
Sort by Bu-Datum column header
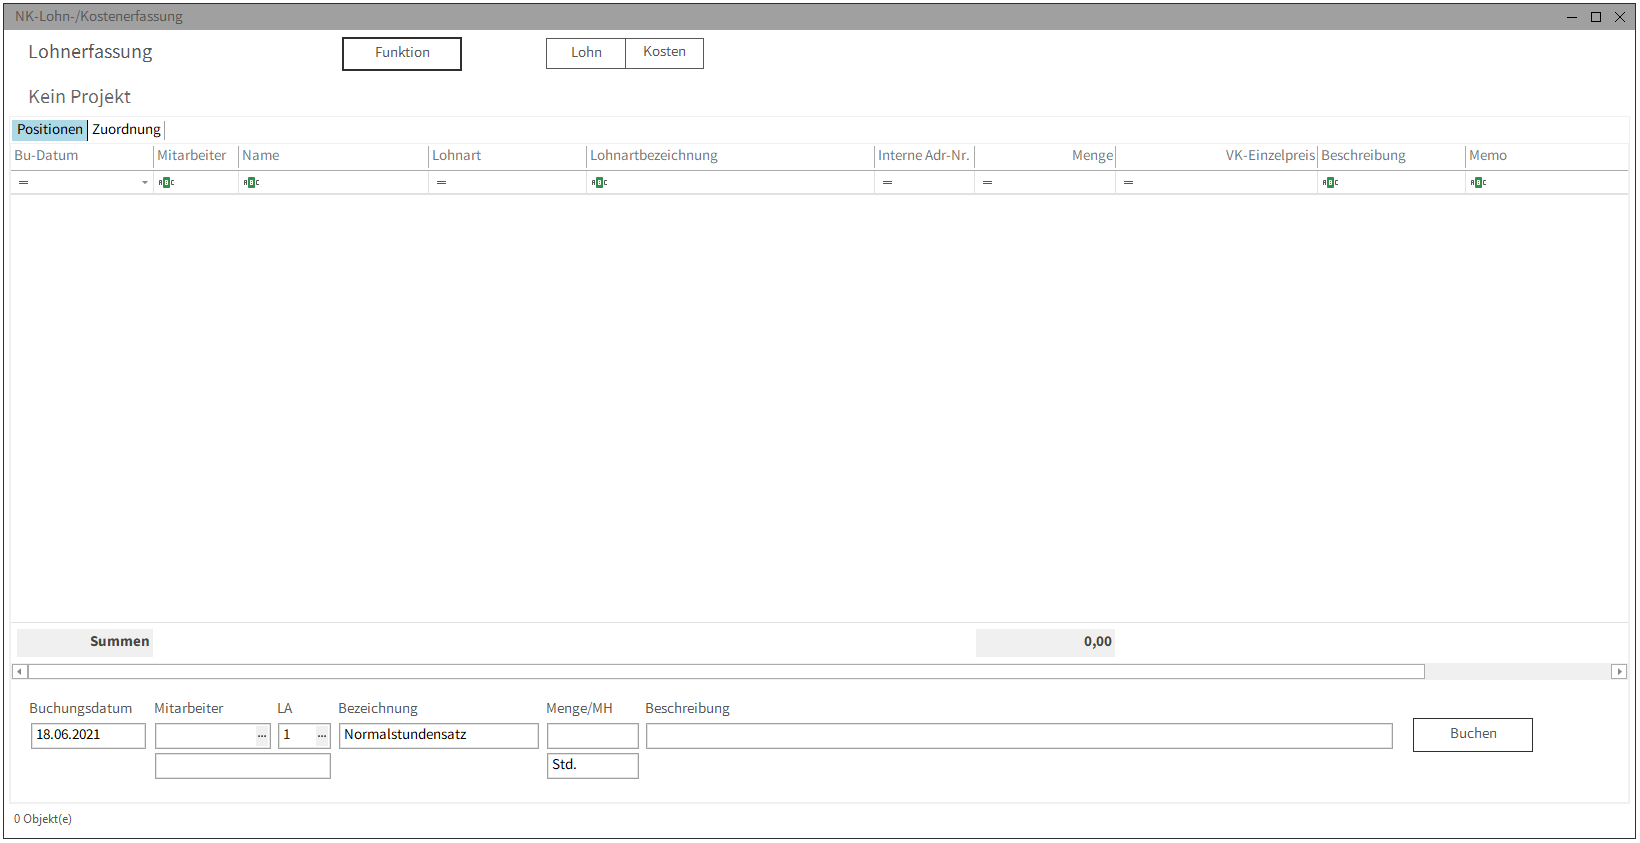(82, 156)
